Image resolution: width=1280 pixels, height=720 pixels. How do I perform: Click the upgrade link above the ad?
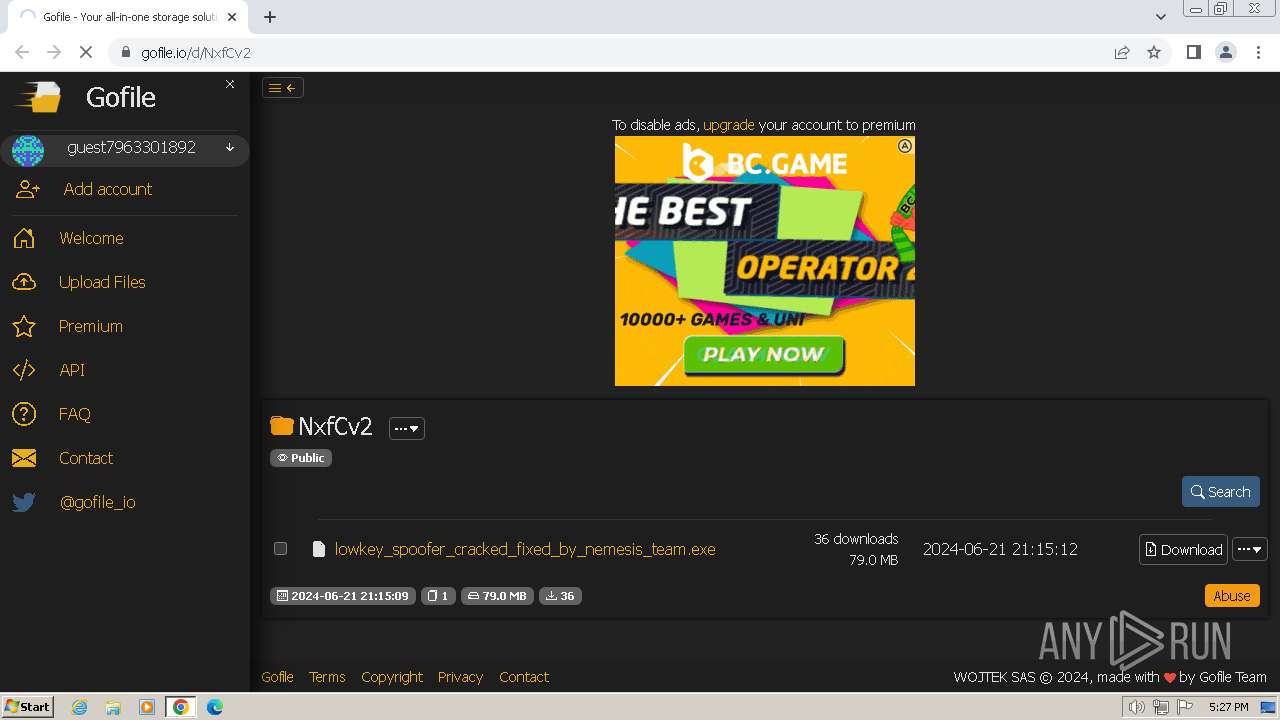[x=729, y=125]
